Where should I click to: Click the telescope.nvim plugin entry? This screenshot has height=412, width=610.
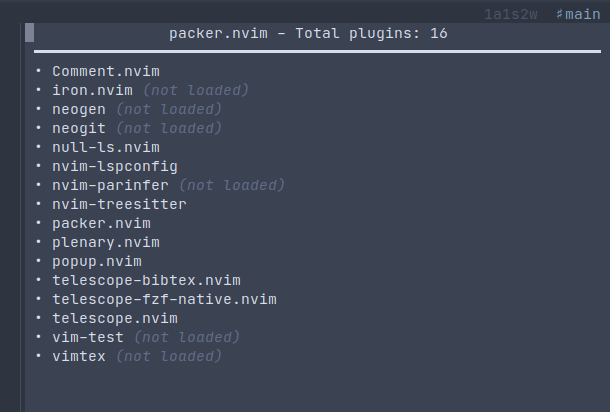point(114,318)
